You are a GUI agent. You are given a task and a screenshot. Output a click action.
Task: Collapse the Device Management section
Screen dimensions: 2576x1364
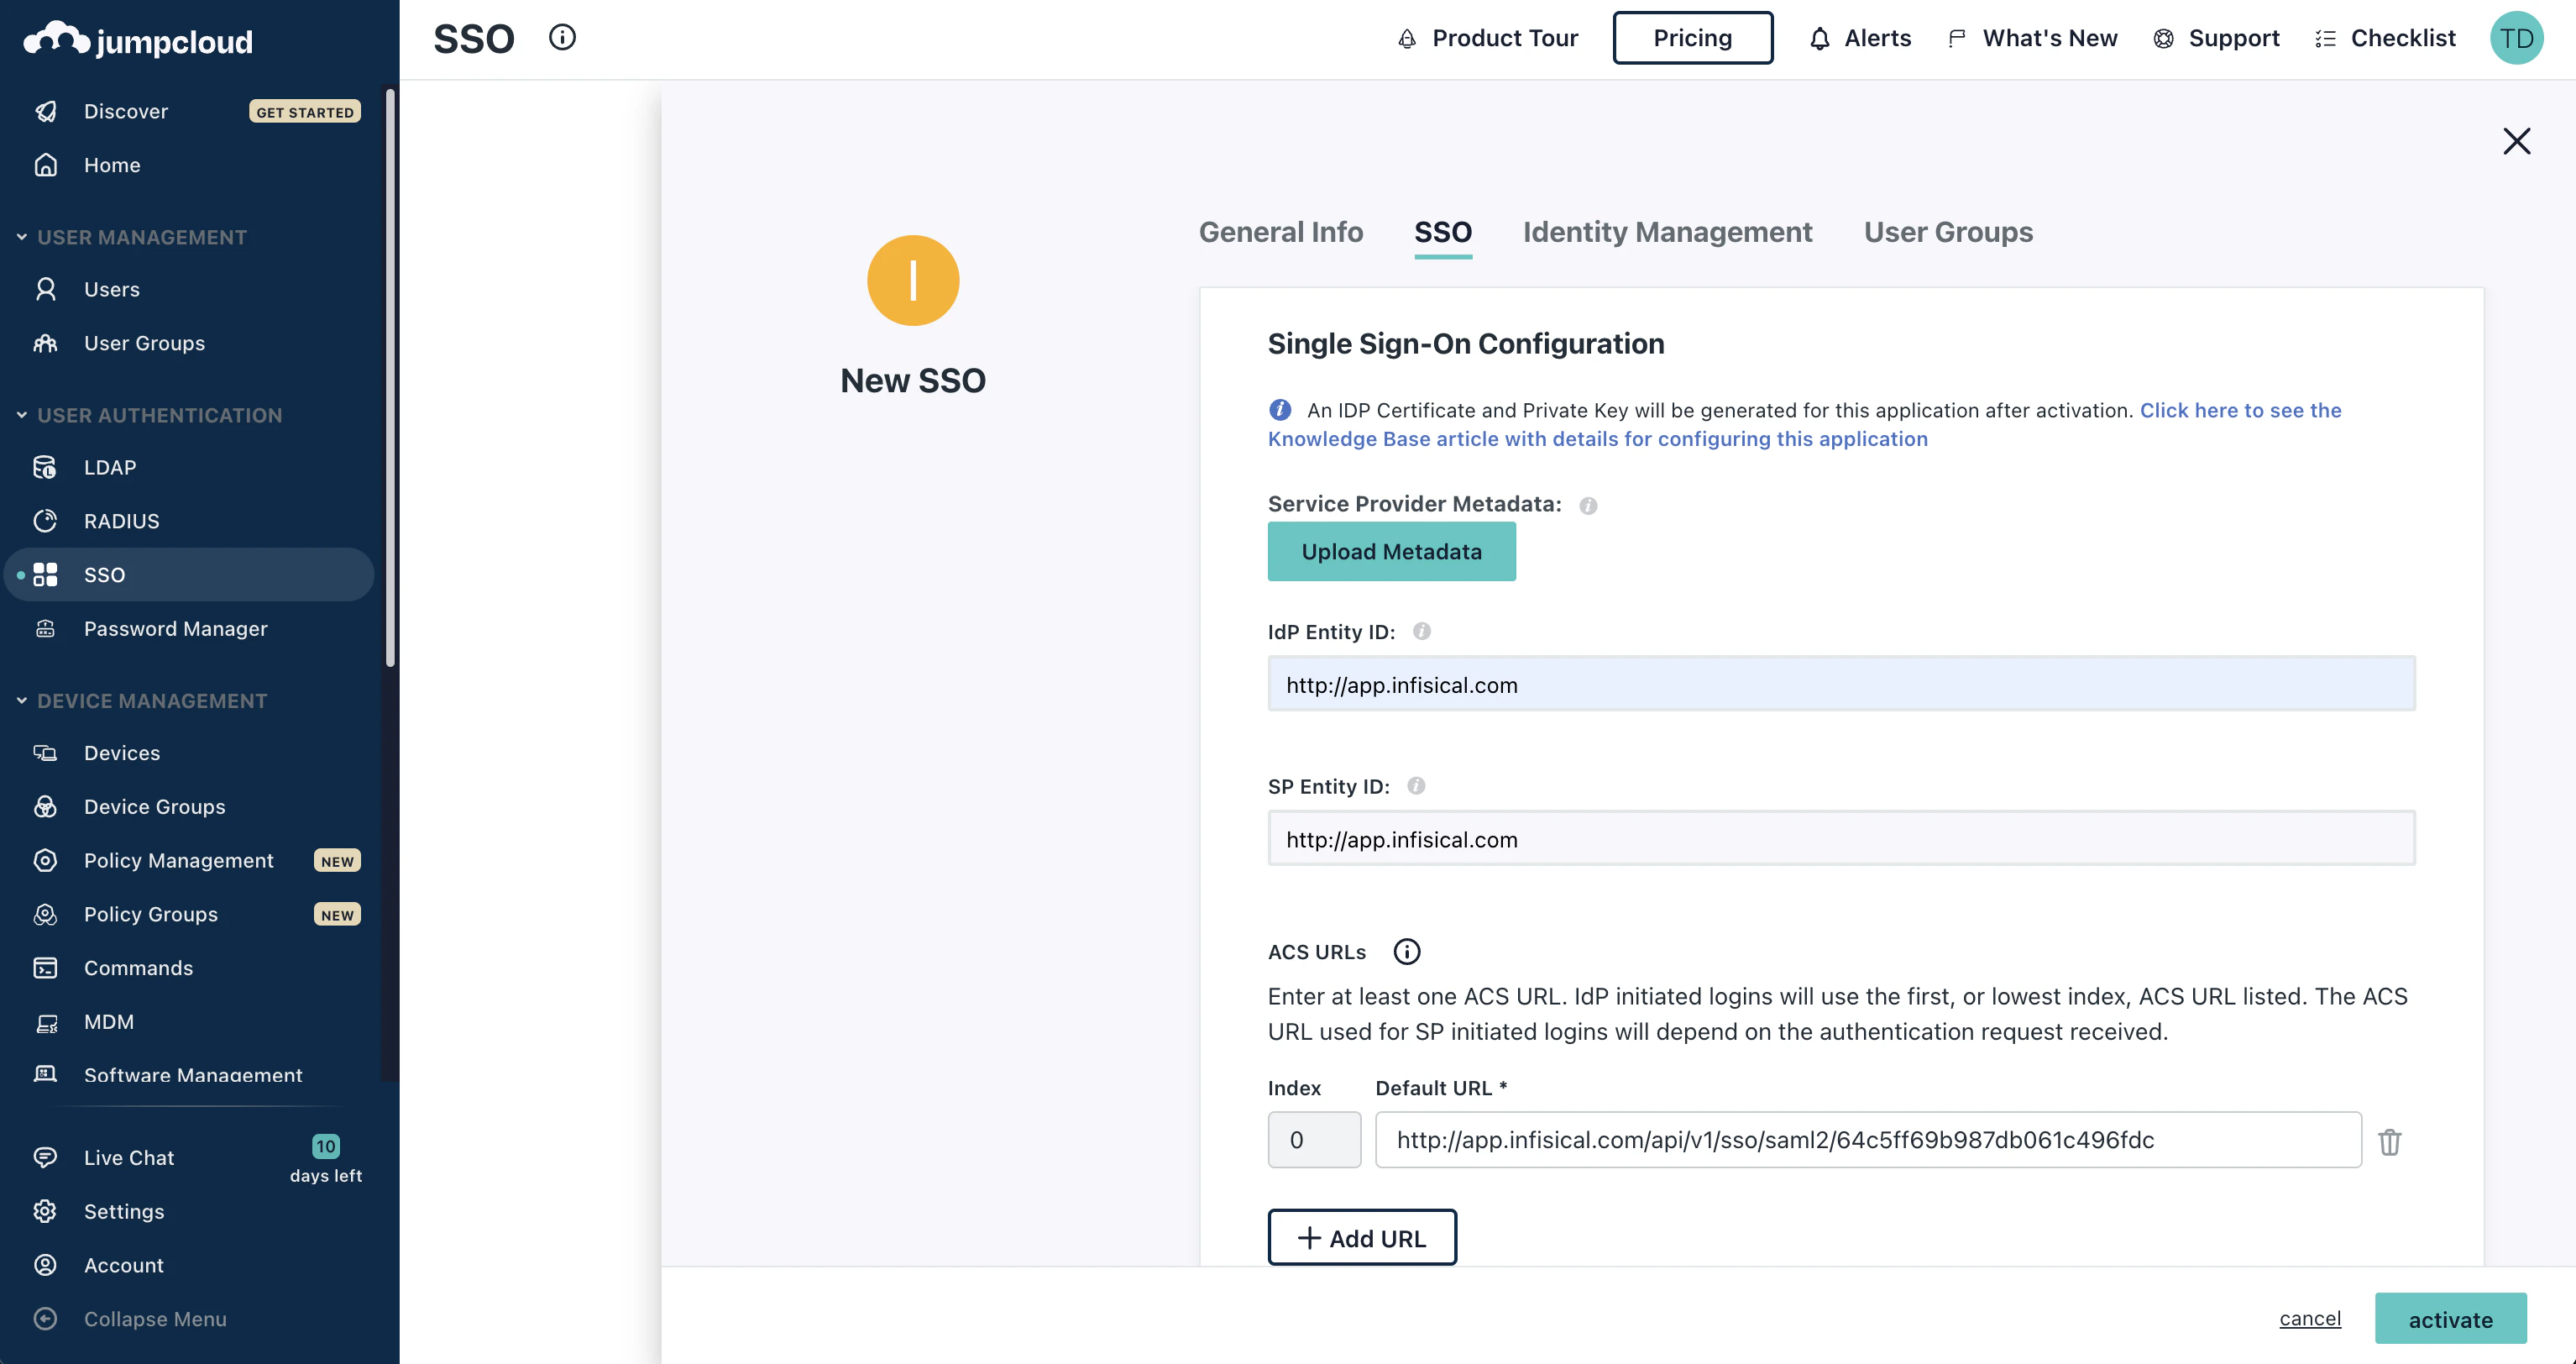point(142,701)
